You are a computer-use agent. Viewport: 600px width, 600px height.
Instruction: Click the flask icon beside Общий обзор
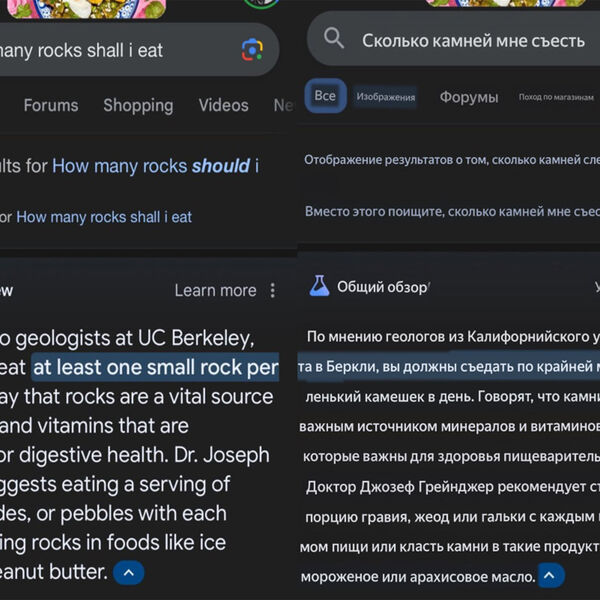319,287
